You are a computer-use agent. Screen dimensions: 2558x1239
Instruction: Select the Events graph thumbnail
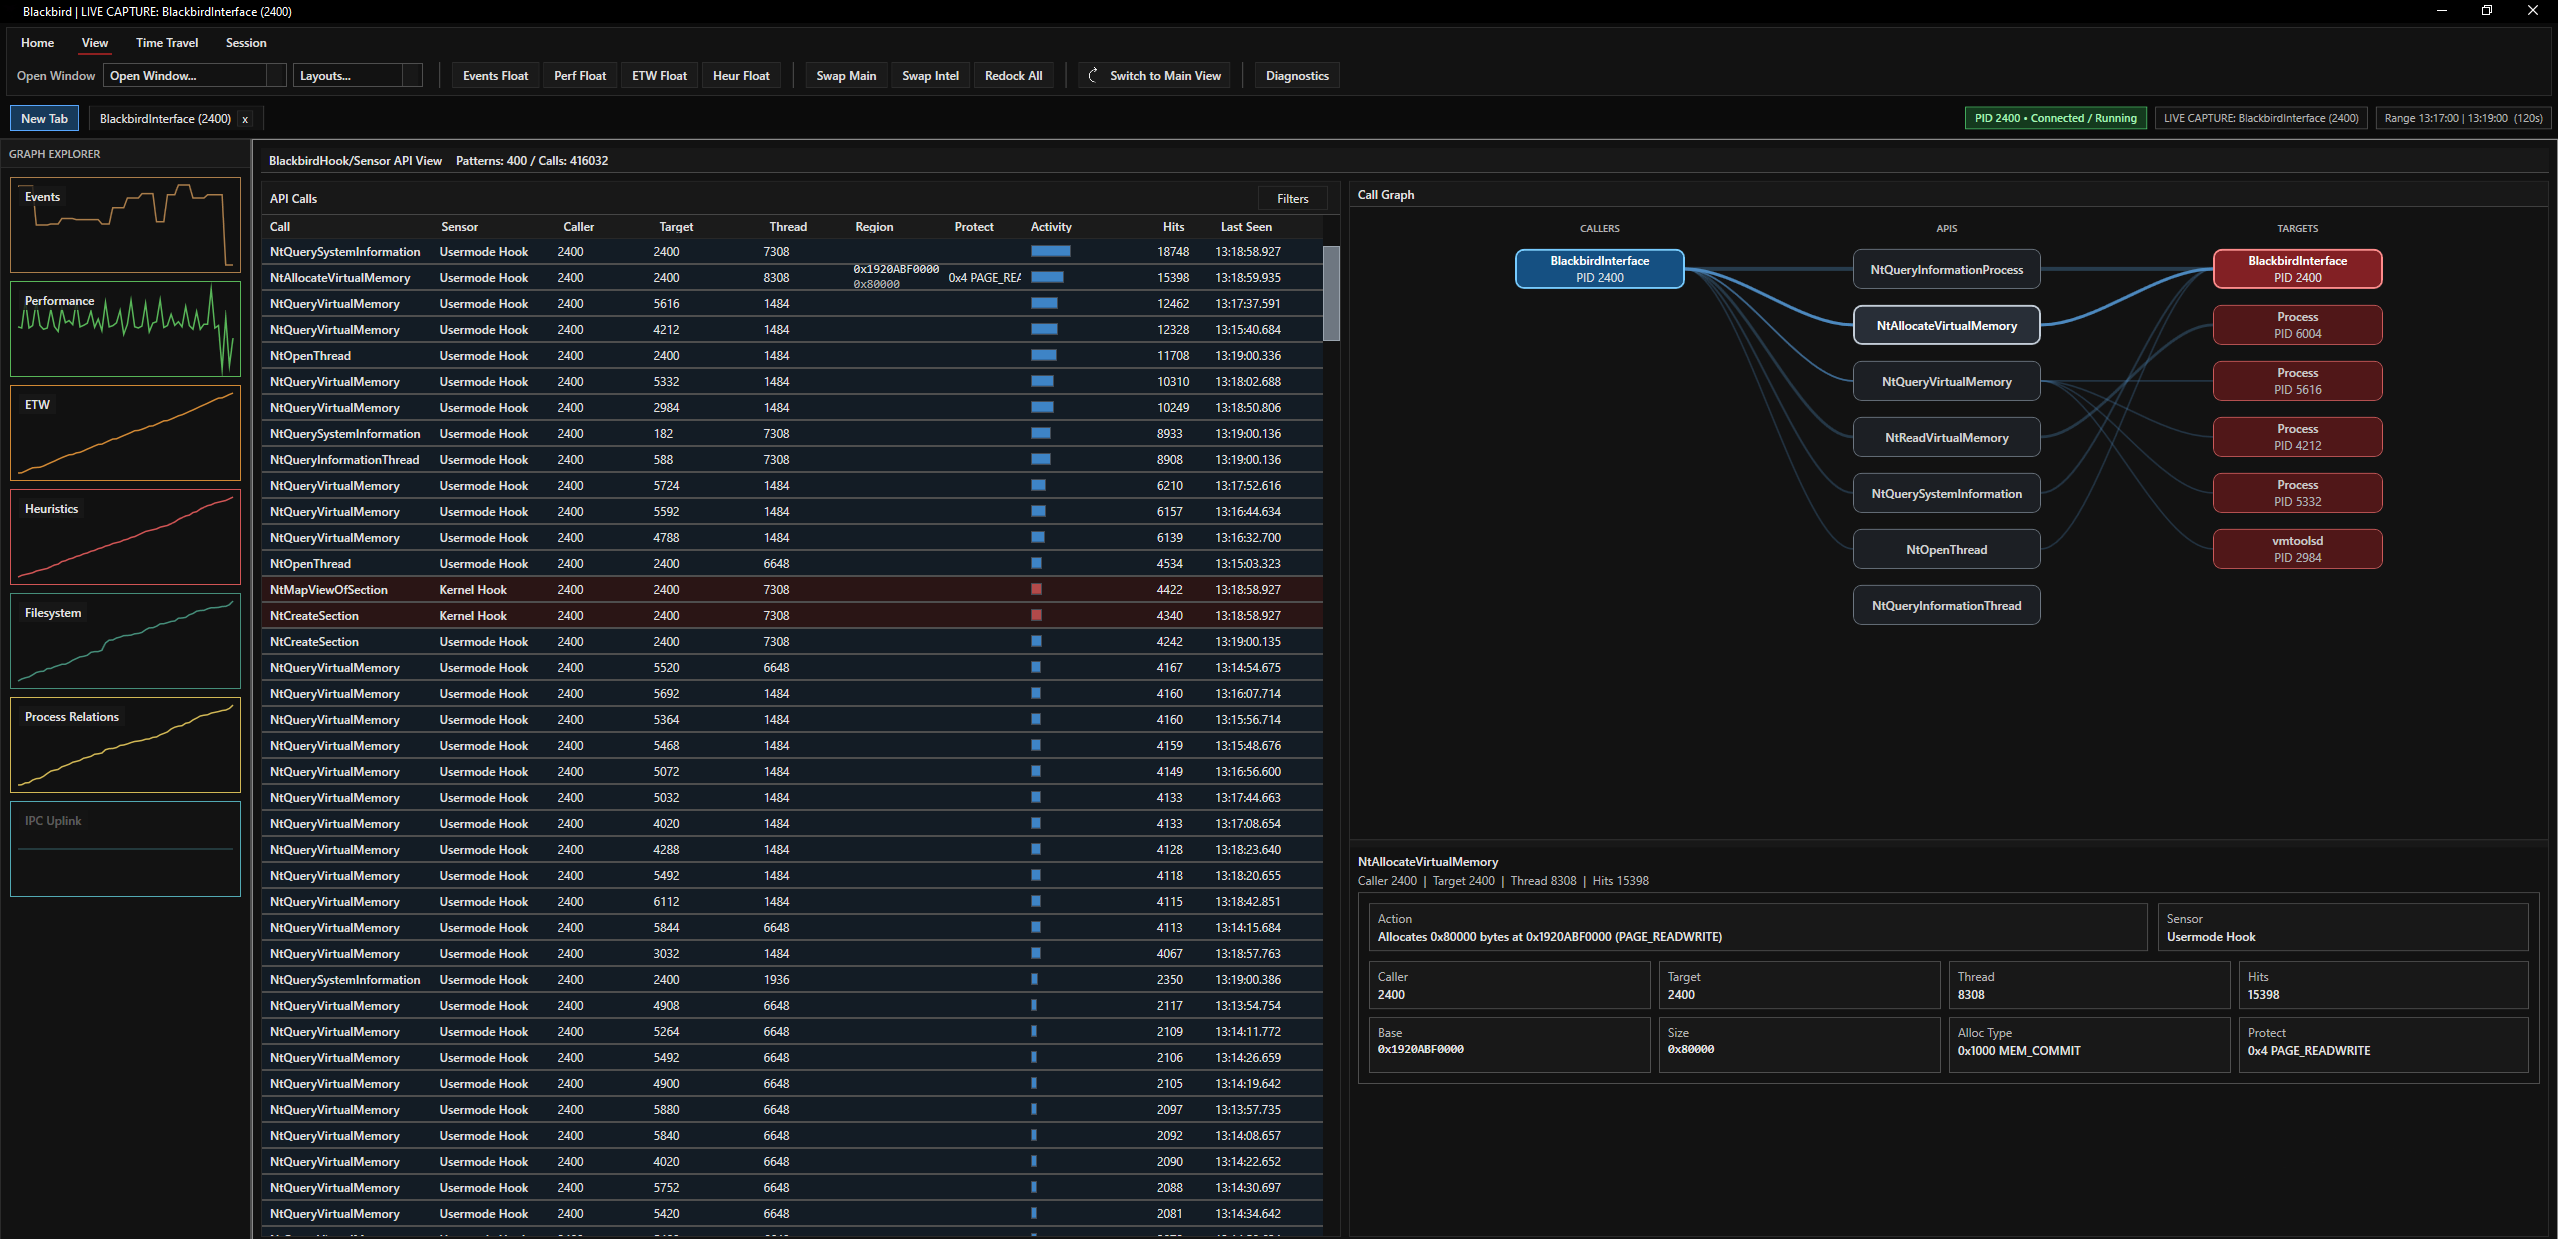pos(125,225)
